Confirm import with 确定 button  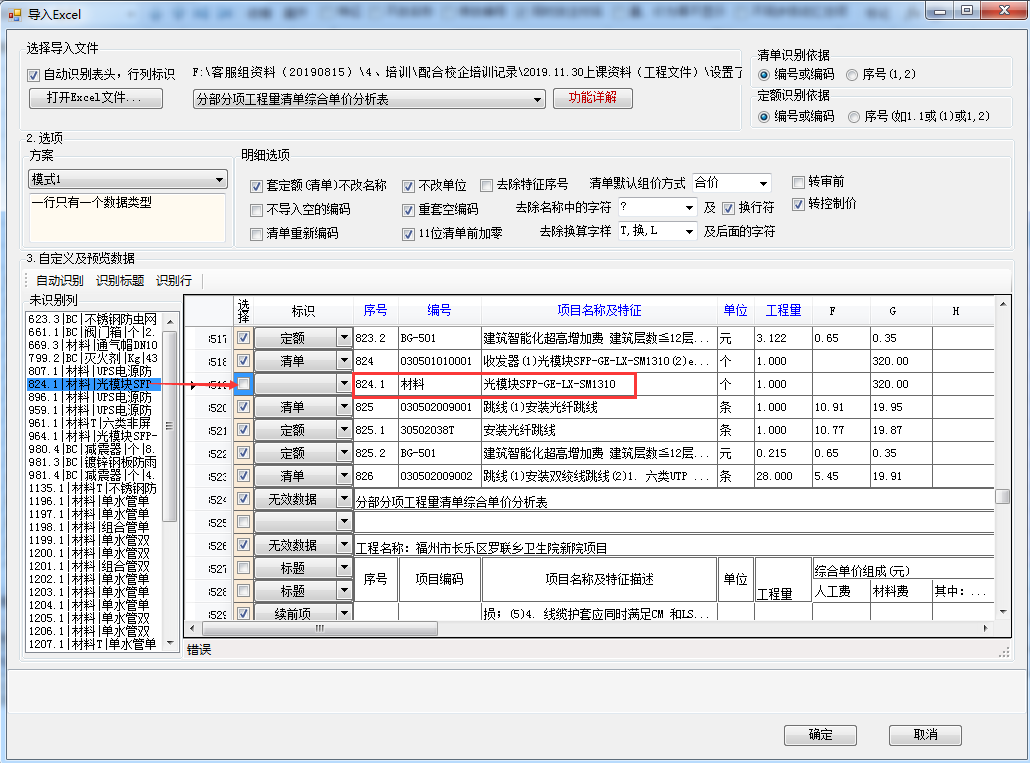pos(820,735)
